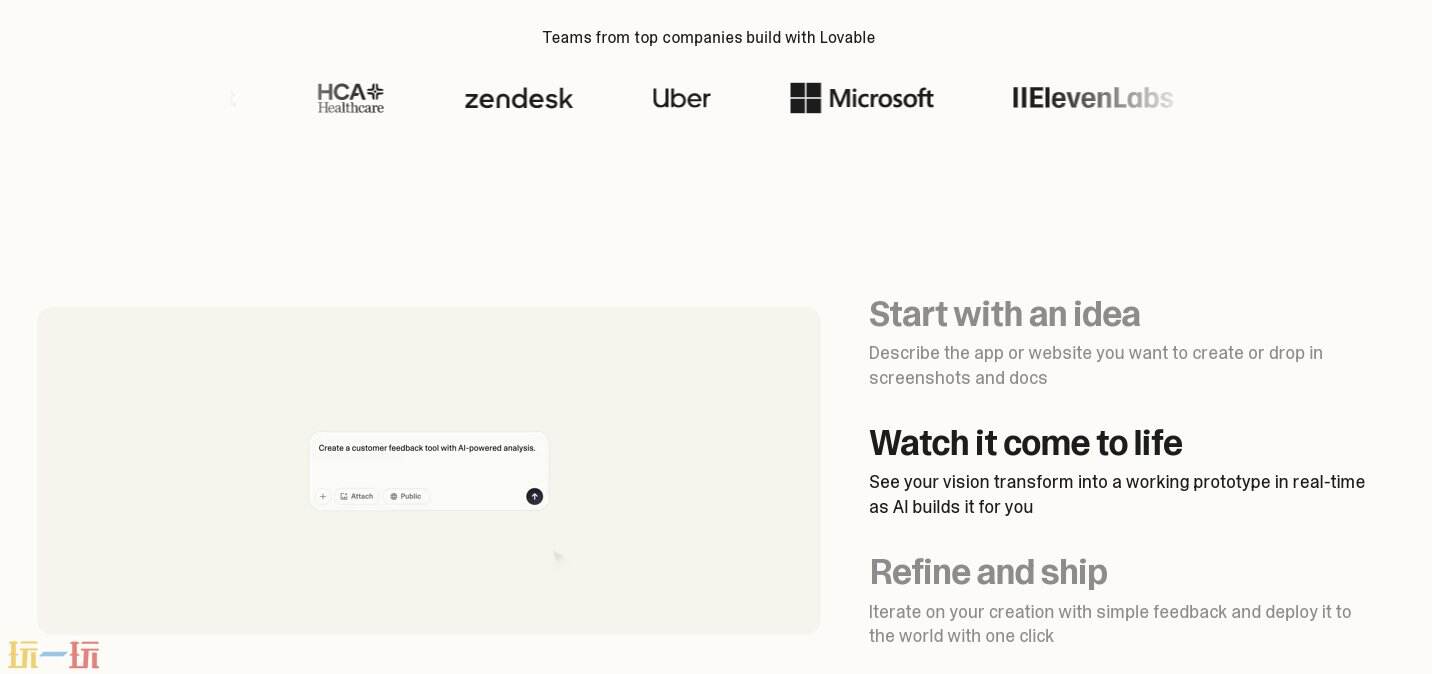Screen dimensions: 1432x674
Task: Click "See your vision transform" description text
Action: (x=1116, y=494)
